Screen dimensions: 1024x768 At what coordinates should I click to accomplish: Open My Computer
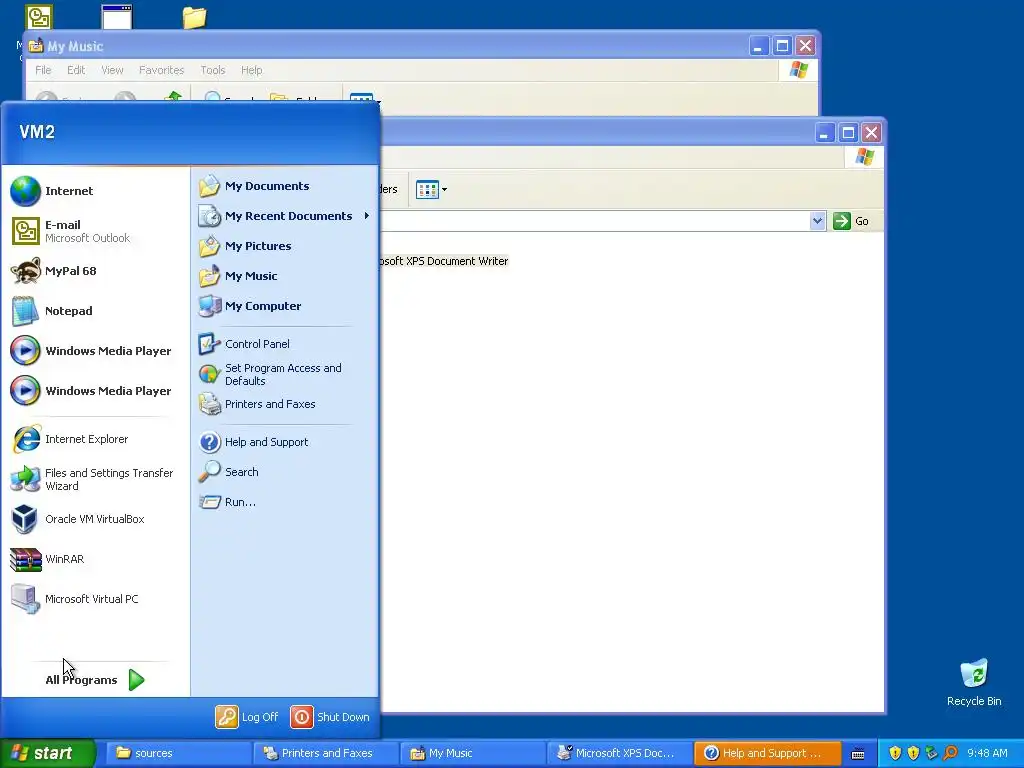[x=285, y=306]
